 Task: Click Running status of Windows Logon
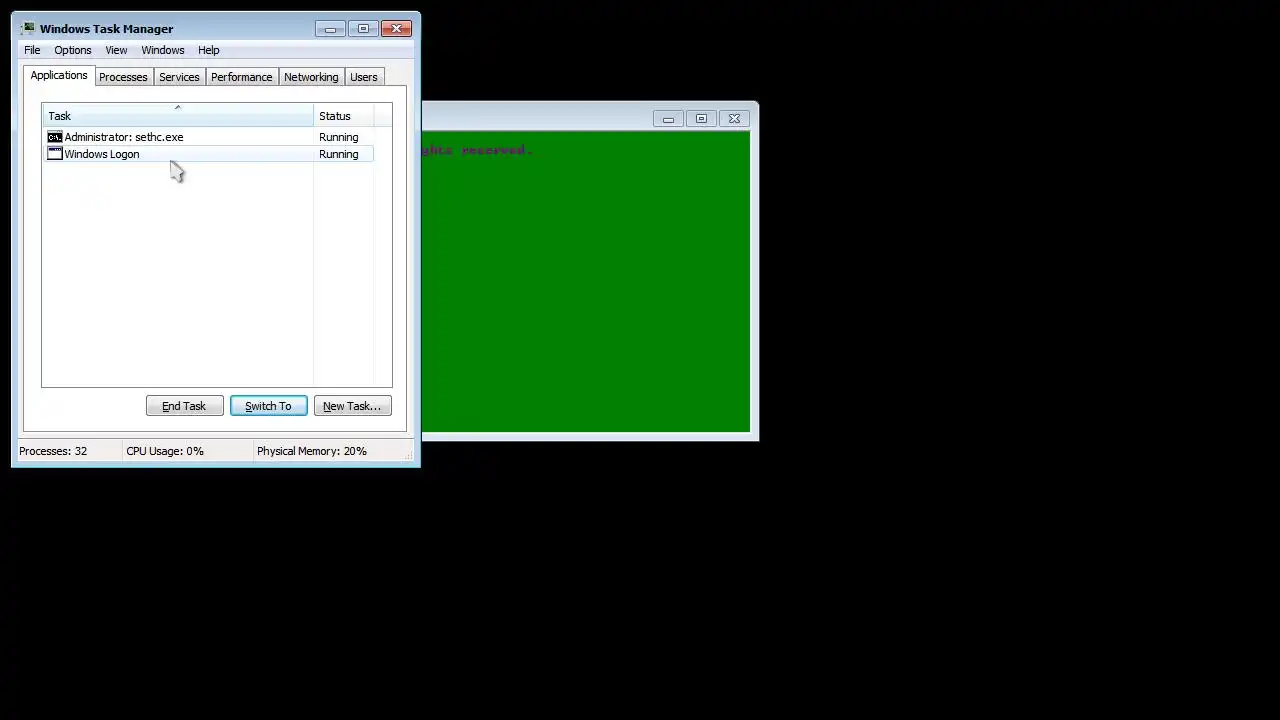click(x=338, y=154)
